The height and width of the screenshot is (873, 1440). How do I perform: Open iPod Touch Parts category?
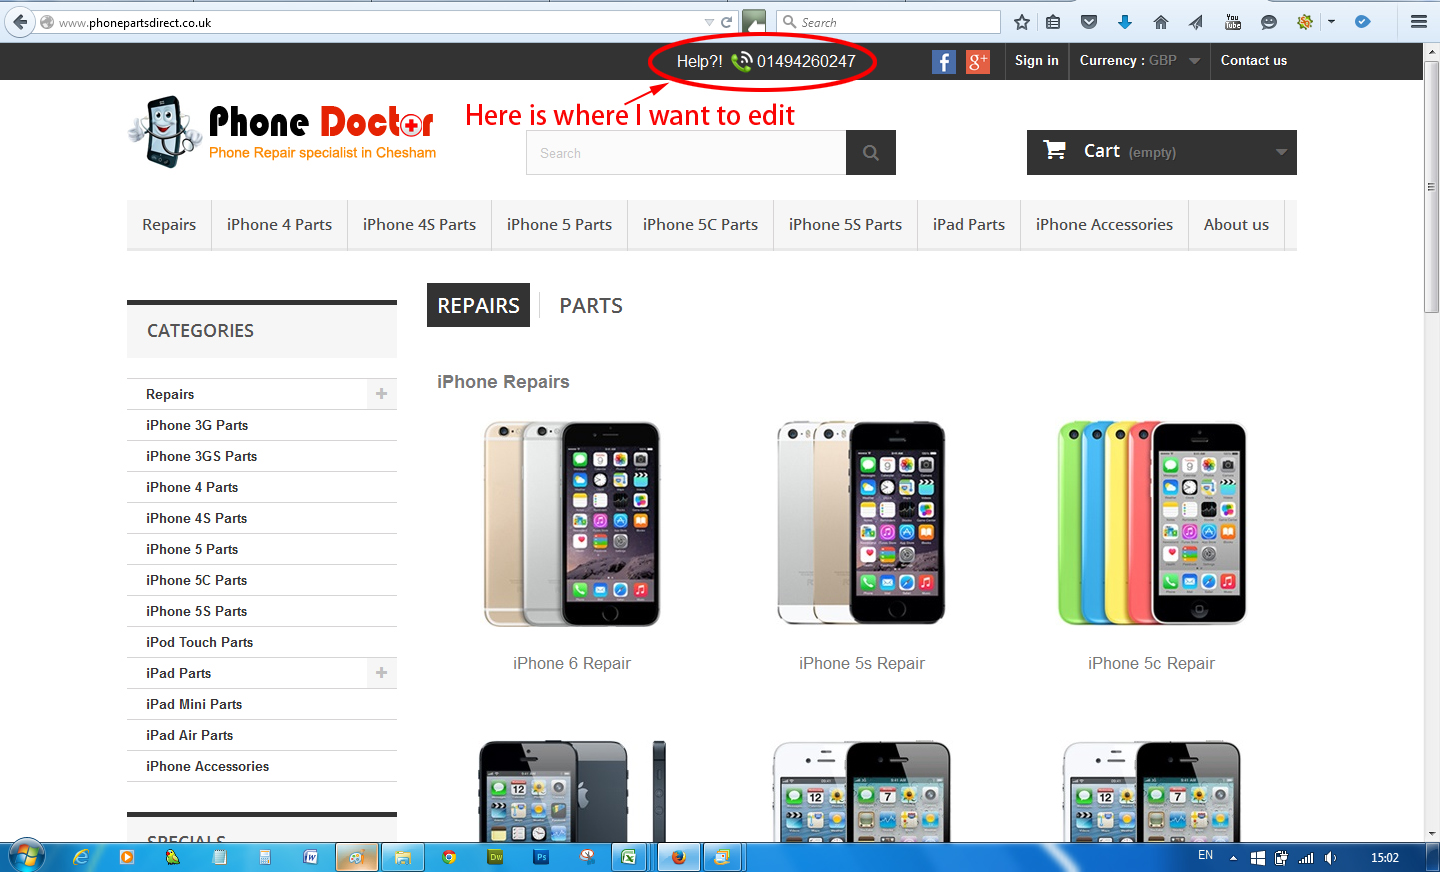(x=199, y=642)
